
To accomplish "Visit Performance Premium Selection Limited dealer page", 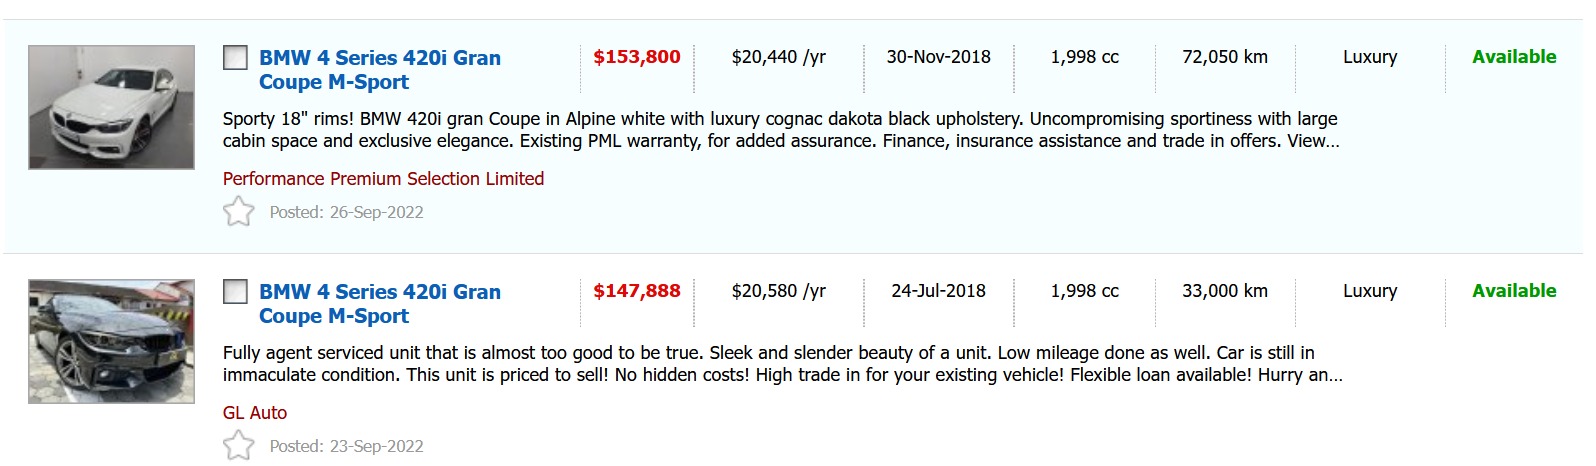I will click(383, 179).
